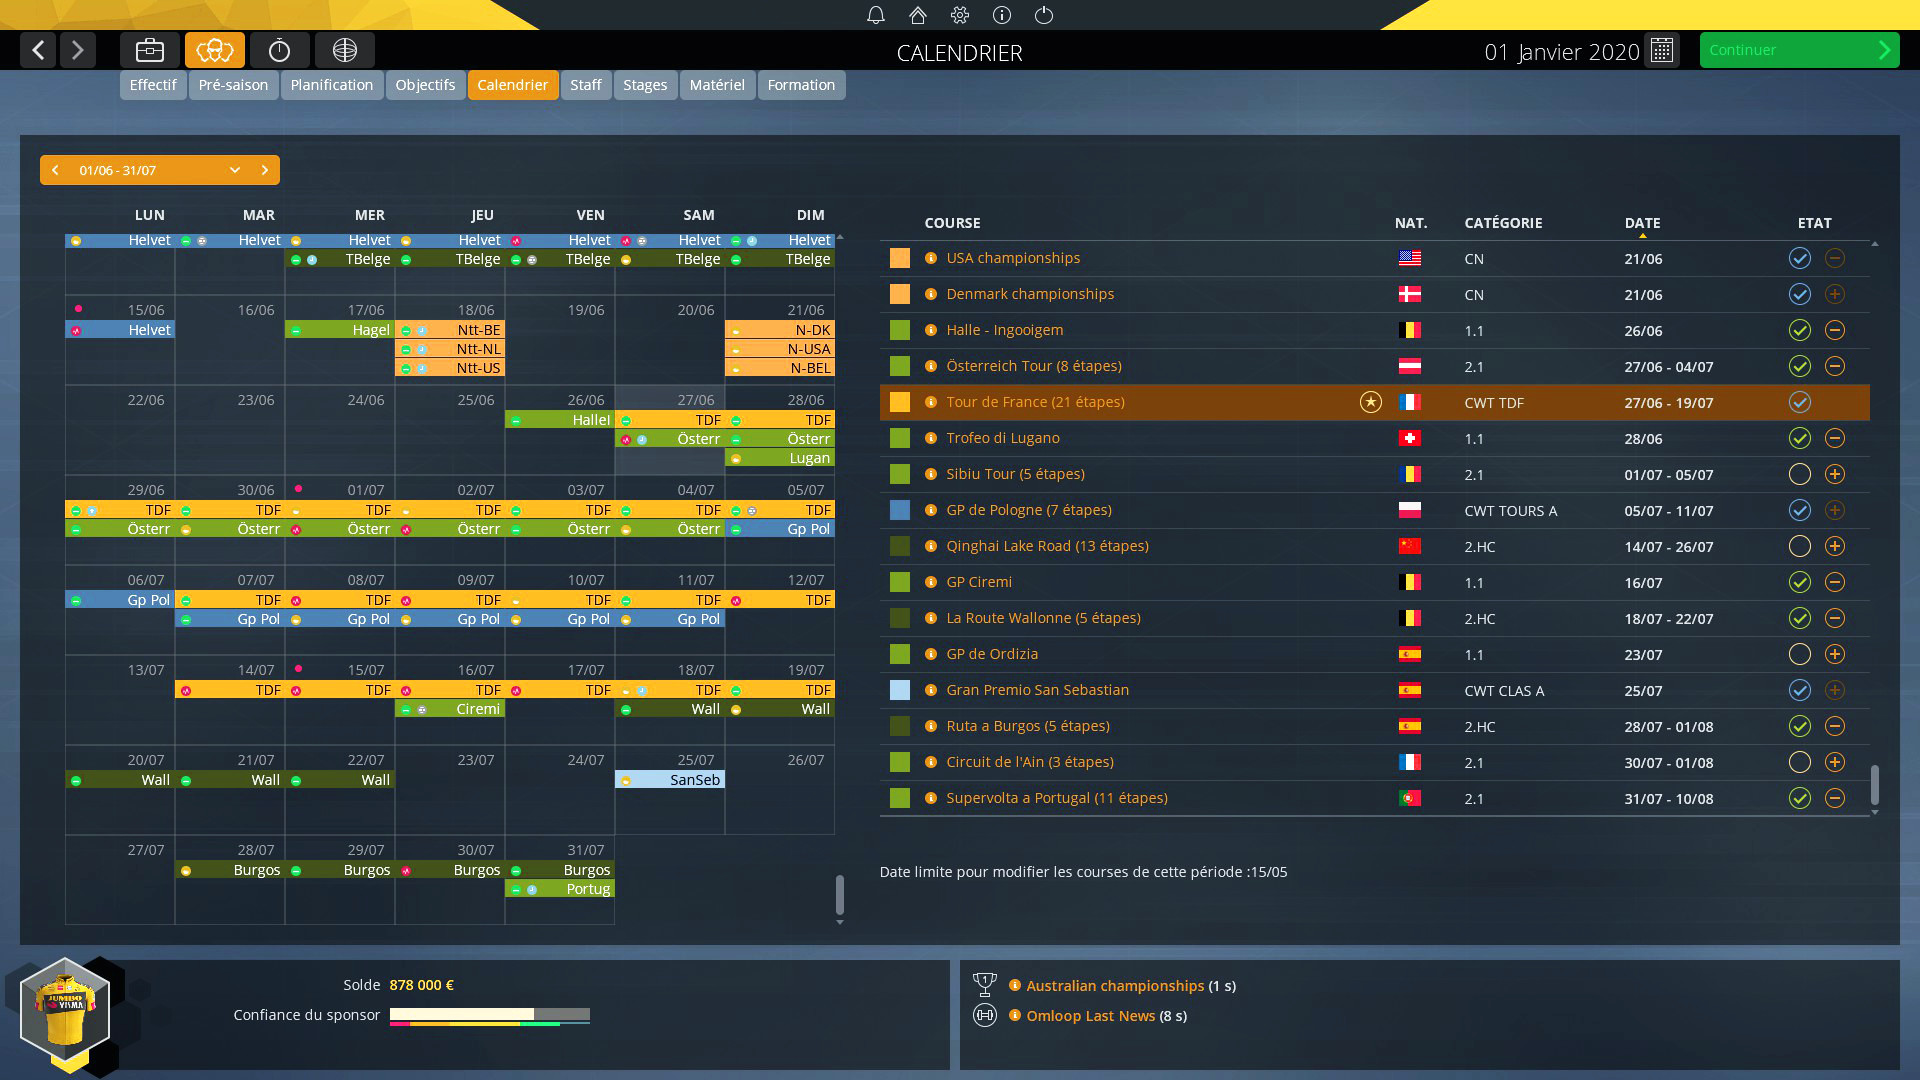This screenshot has height=1080, width=1920.
Task: Click the settings gear icon
Action: tap(959, 15)
